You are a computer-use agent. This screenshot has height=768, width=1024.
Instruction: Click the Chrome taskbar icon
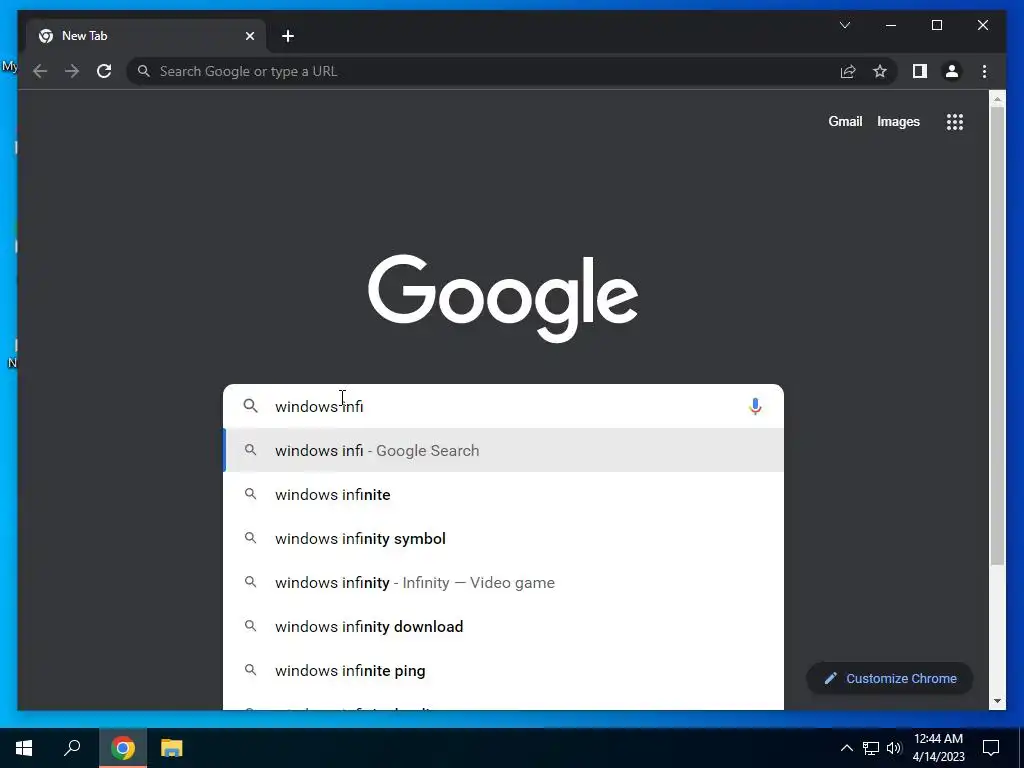[x=123, y=748]
